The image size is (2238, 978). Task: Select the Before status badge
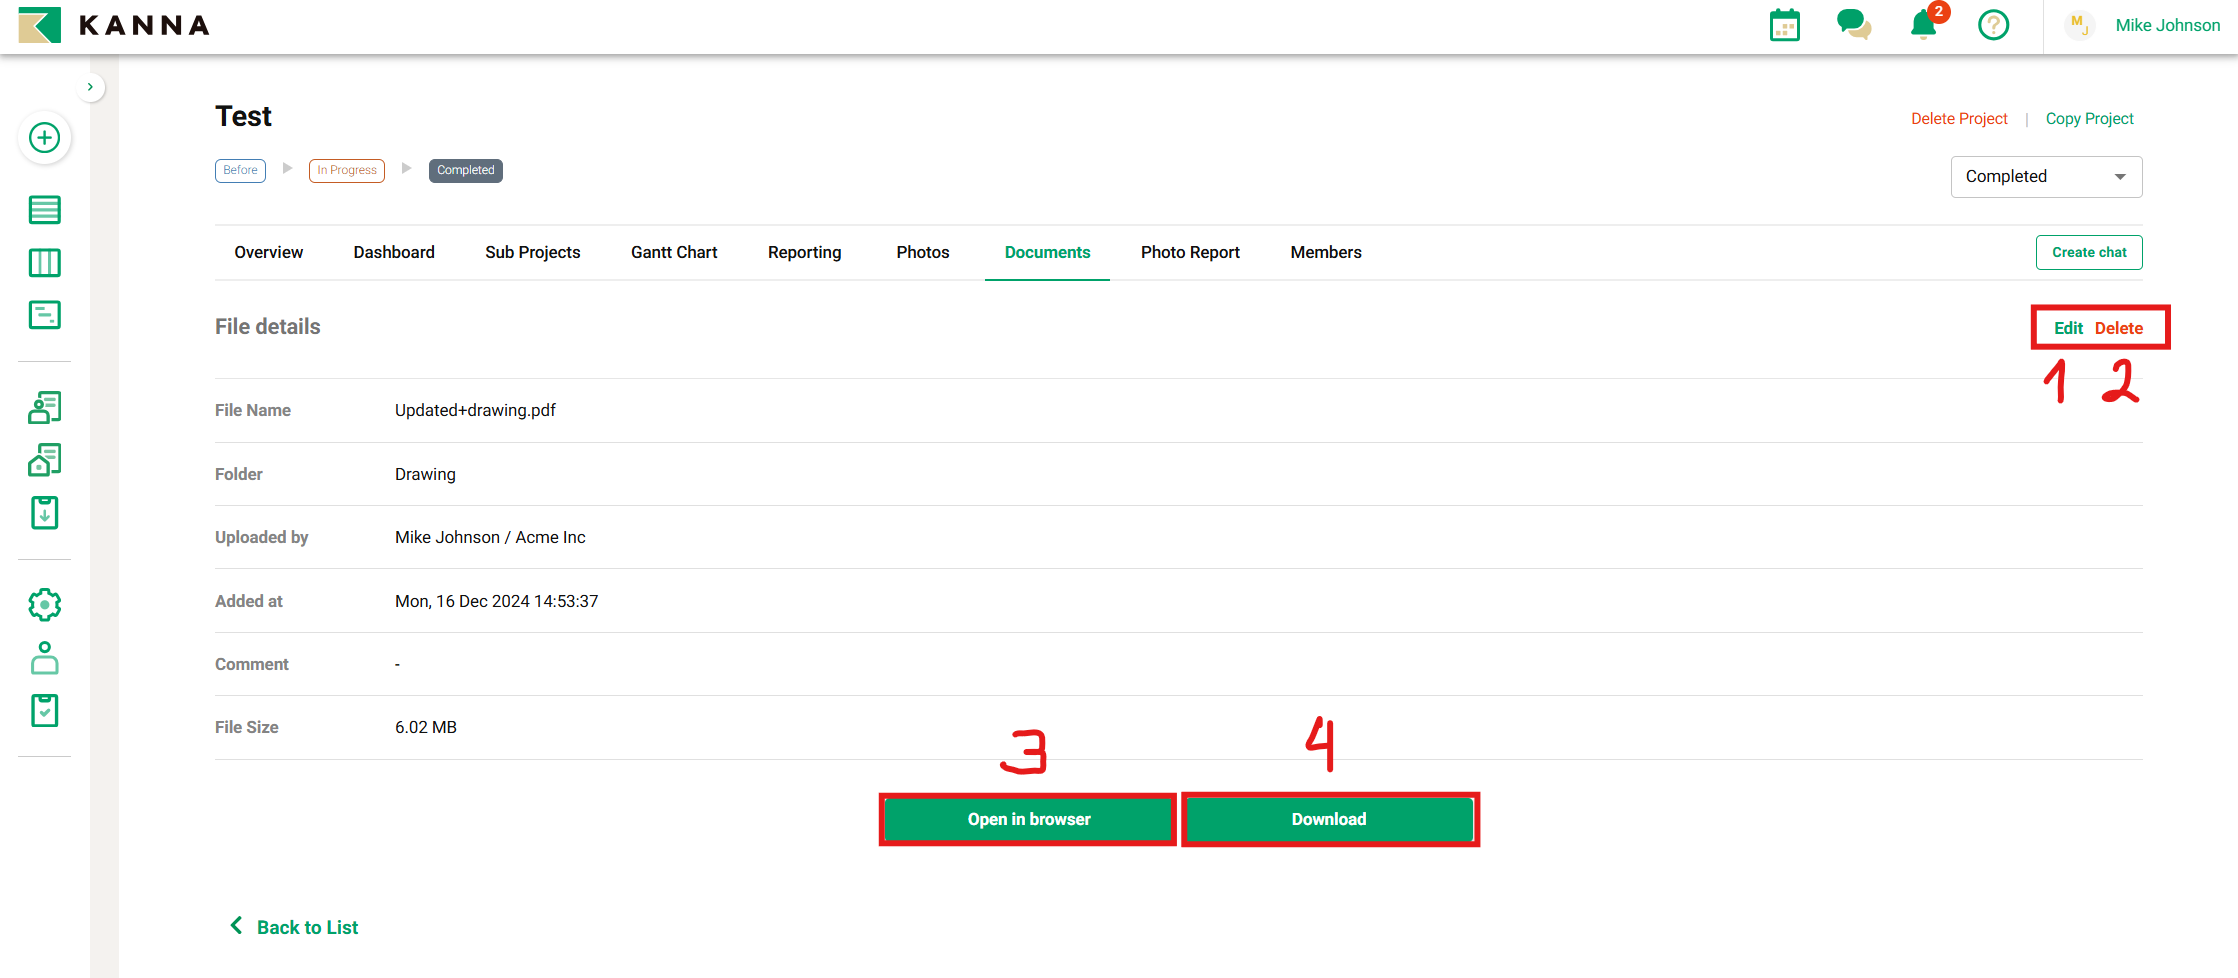(x=240, y=171)
